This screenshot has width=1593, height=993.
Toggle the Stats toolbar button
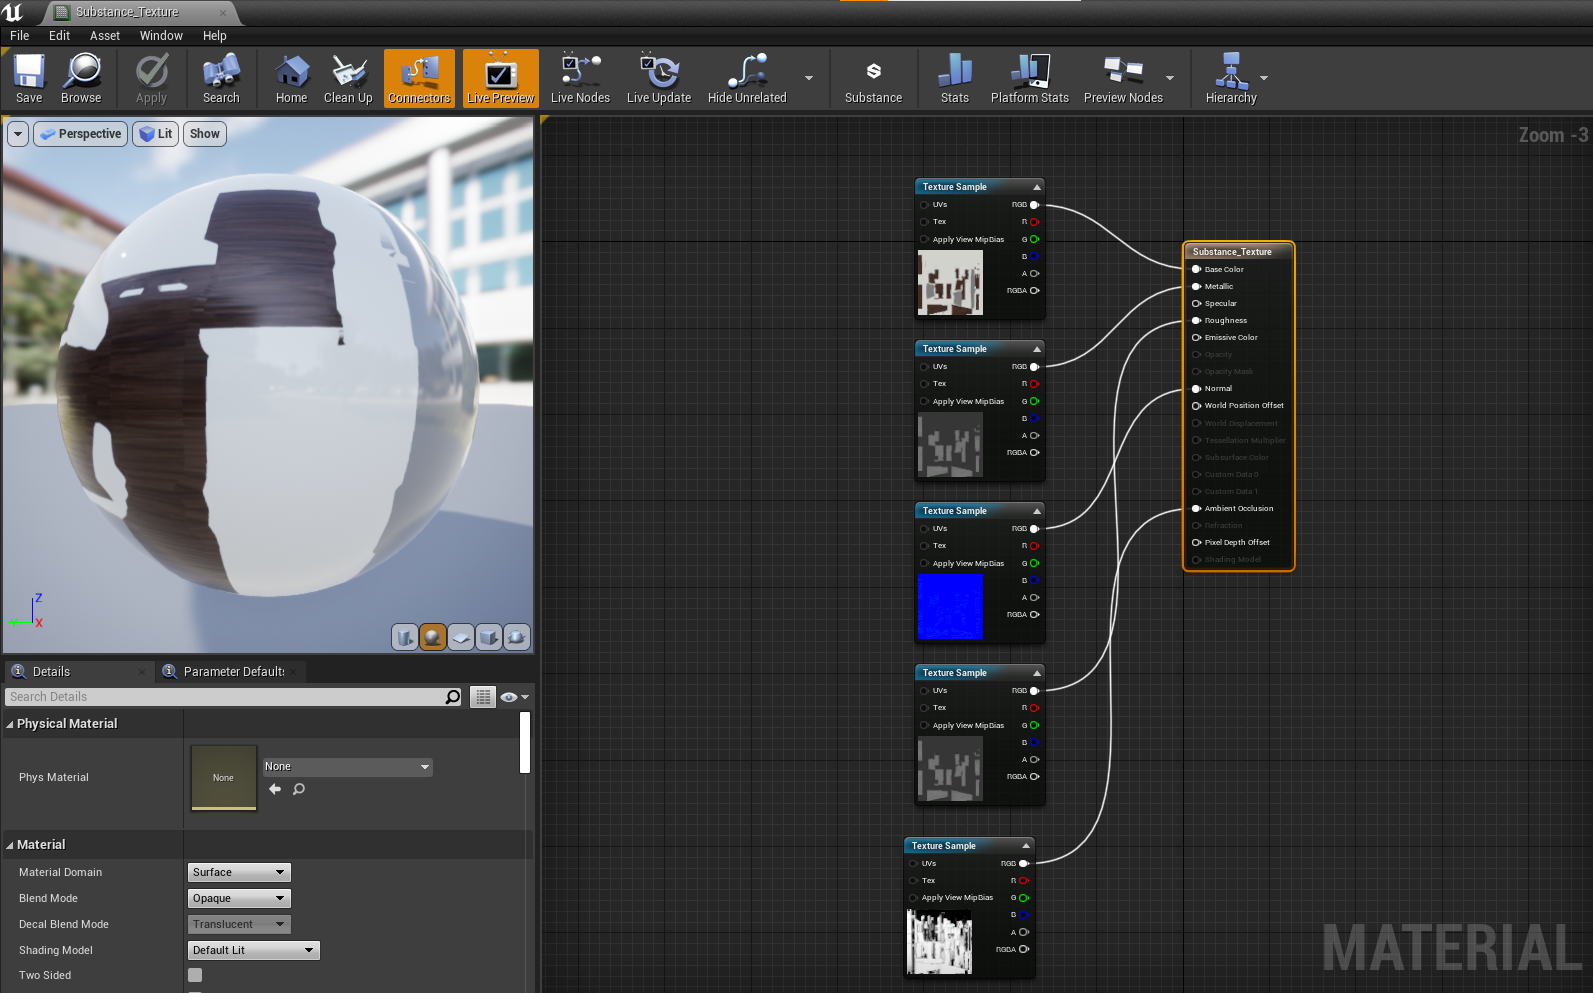click(x=955, y=79)
